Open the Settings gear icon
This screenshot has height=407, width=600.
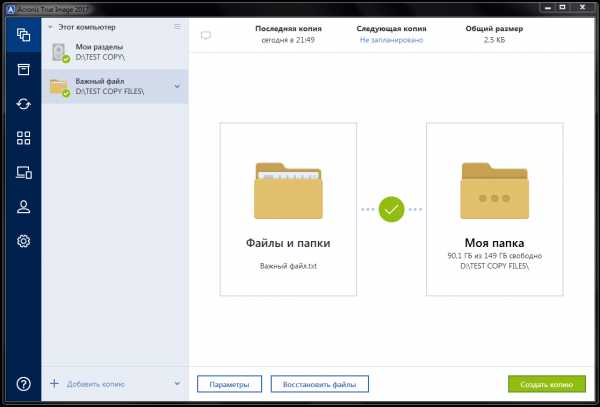tap(23, 241)
